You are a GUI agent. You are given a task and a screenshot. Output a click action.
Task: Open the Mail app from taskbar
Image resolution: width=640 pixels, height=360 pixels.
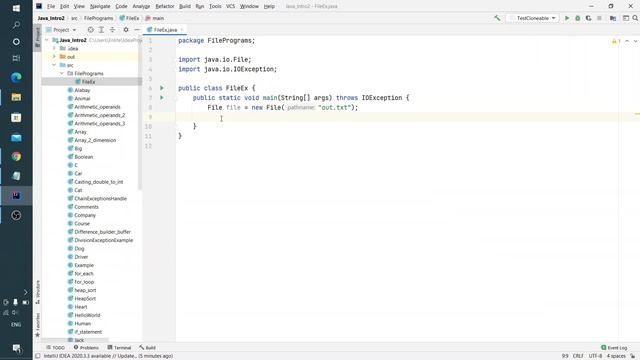(16, 137)
